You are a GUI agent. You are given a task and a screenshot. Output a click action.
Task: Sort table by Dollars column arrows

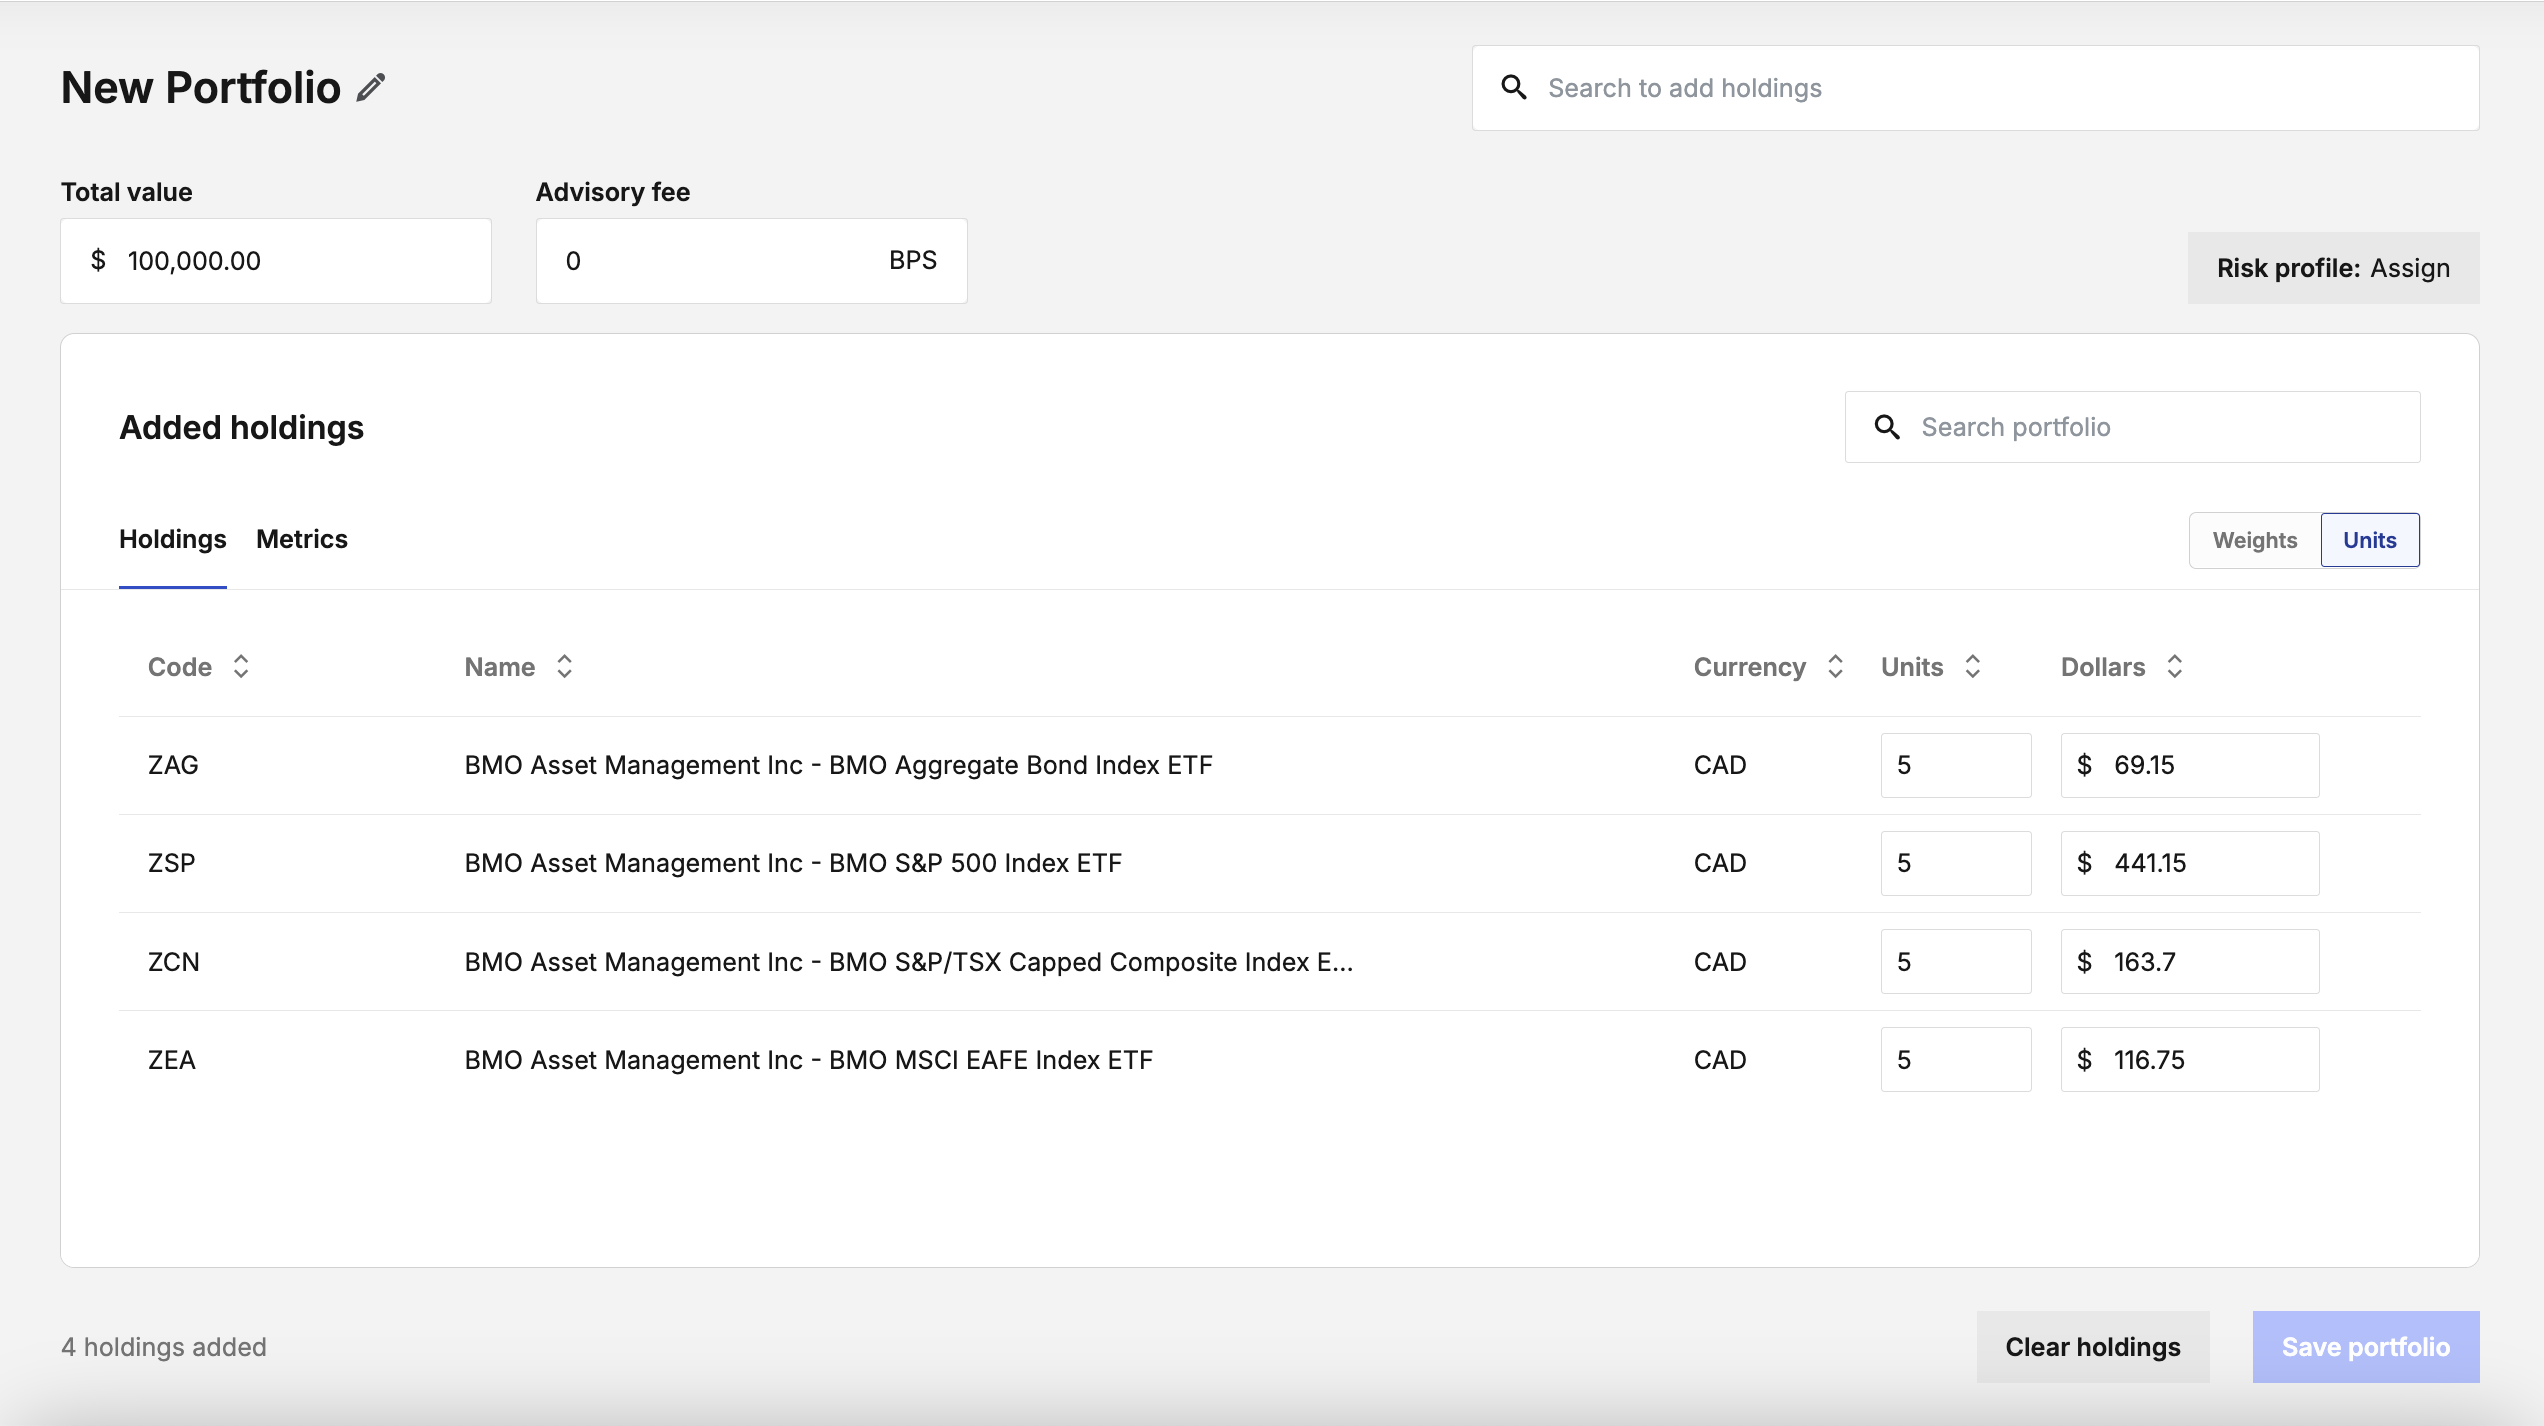point(2175,667)
